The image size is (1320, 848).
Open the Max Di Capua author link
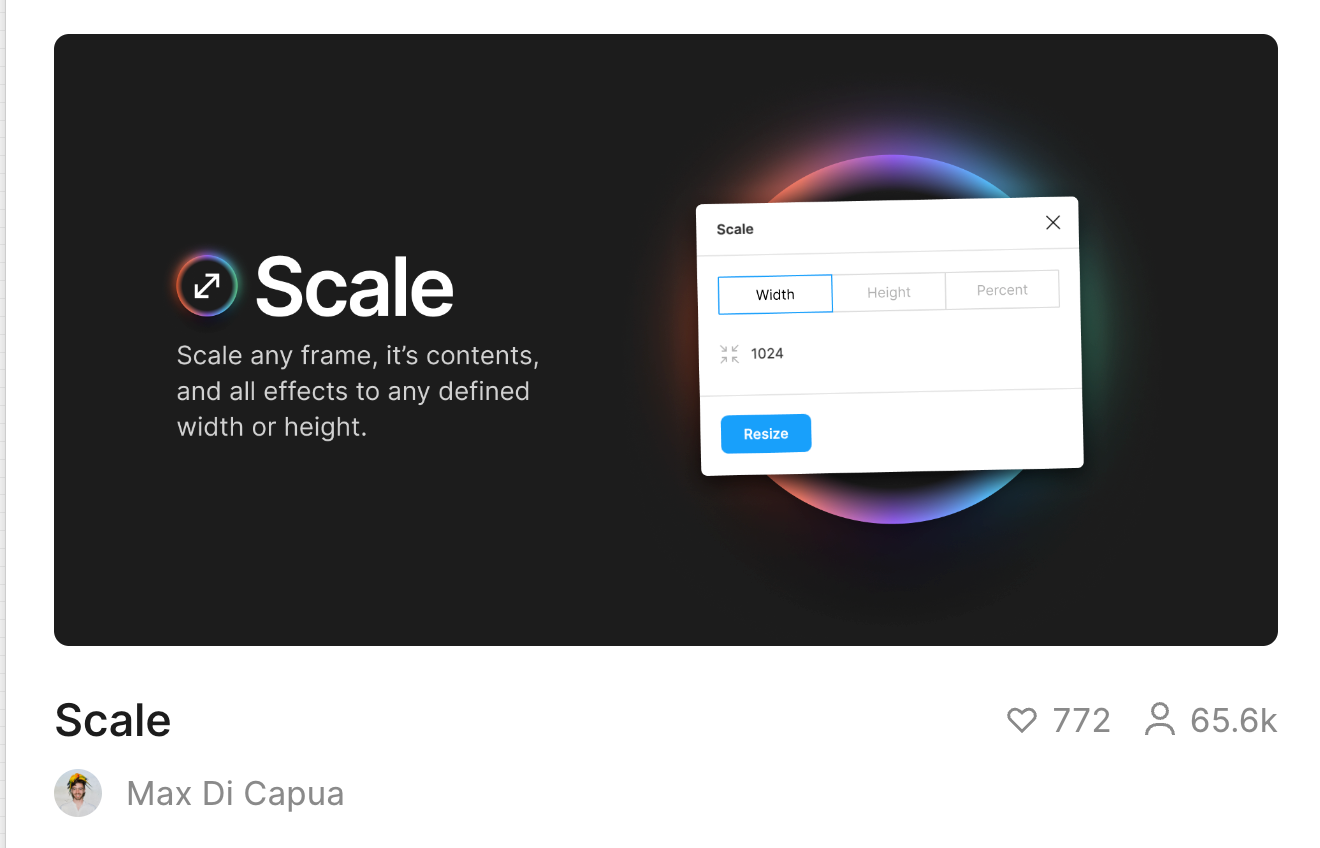[235, 794]
